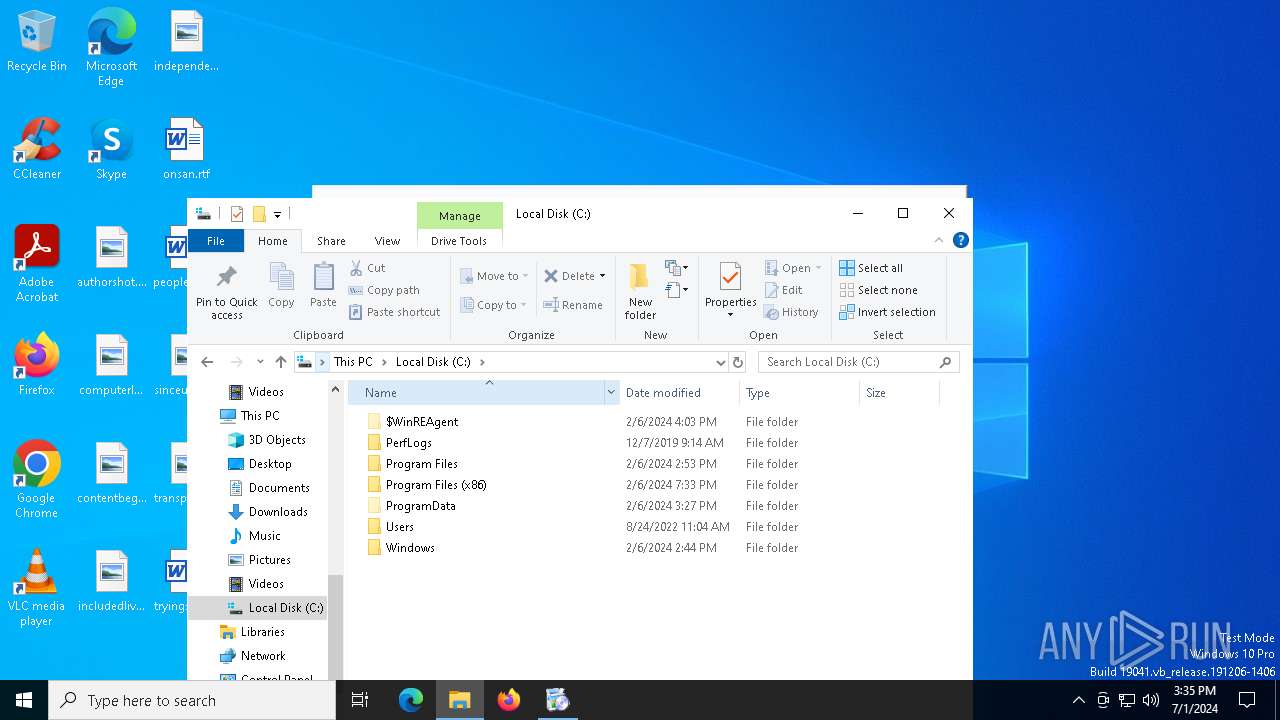Select Network in navigation pane
This screenshot has width=1280, height=720.
(263, 656)
